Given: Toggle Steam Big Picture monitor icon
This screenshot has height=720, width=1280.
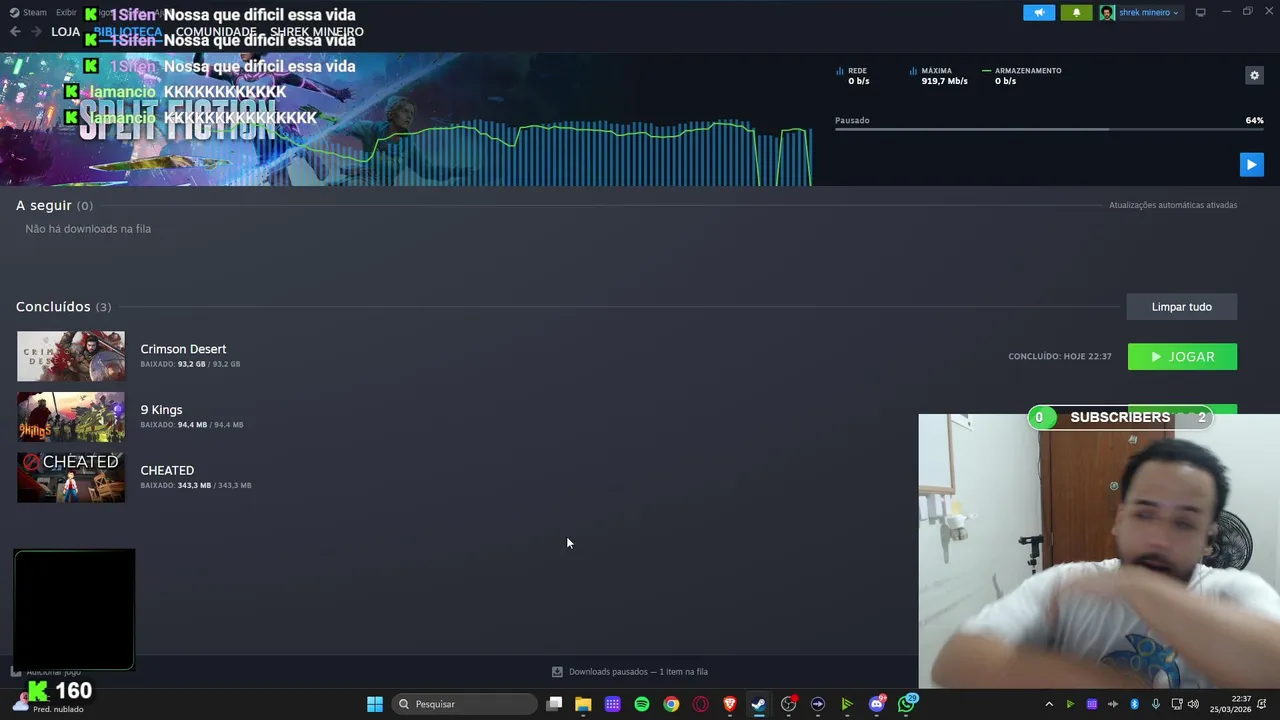Looking at the screenshot, I should pos(1200,12).
